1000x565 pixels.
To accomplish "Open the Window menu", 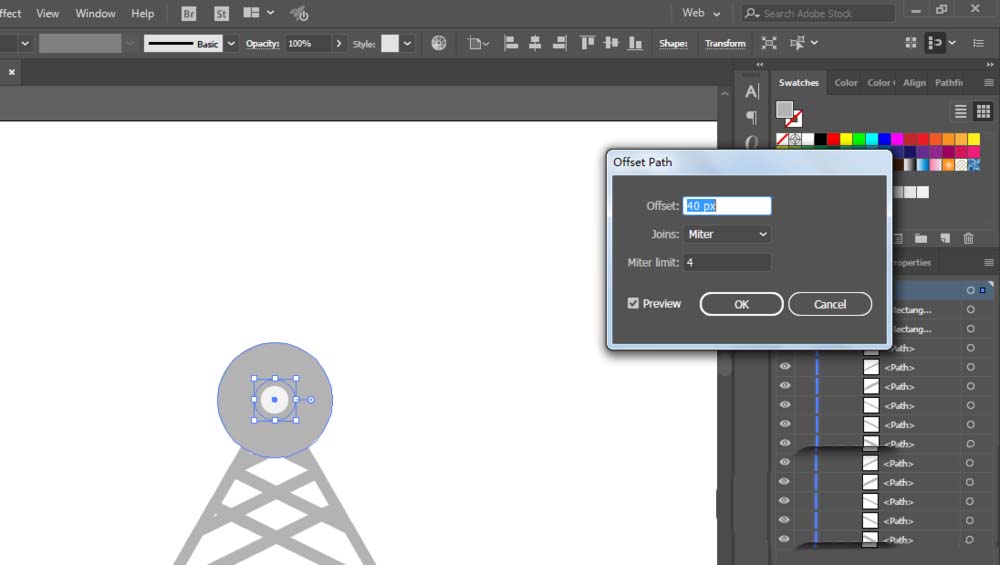I will tap(95, 14).
